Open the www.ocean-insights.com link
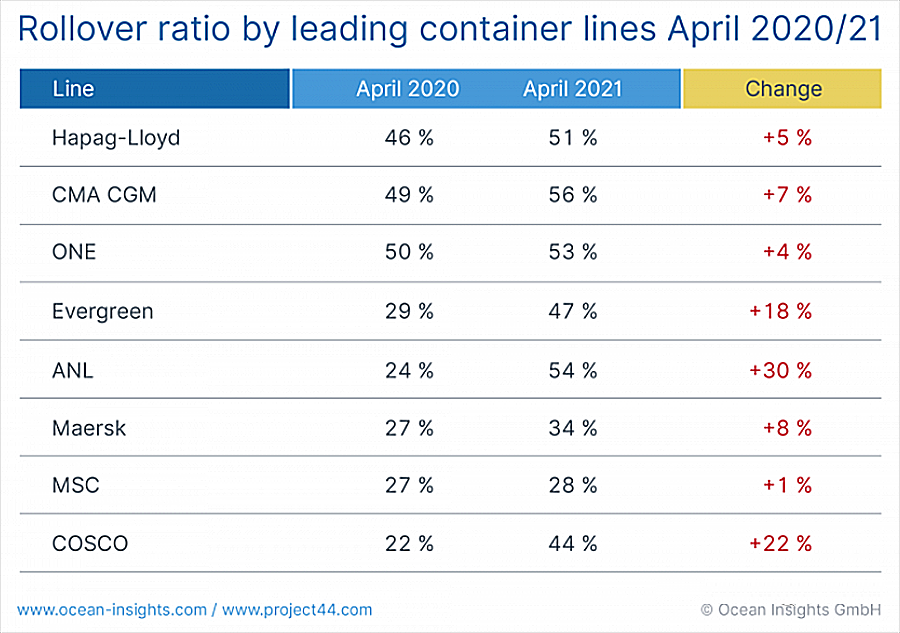900x633 pixels. [x=111, y=609]
